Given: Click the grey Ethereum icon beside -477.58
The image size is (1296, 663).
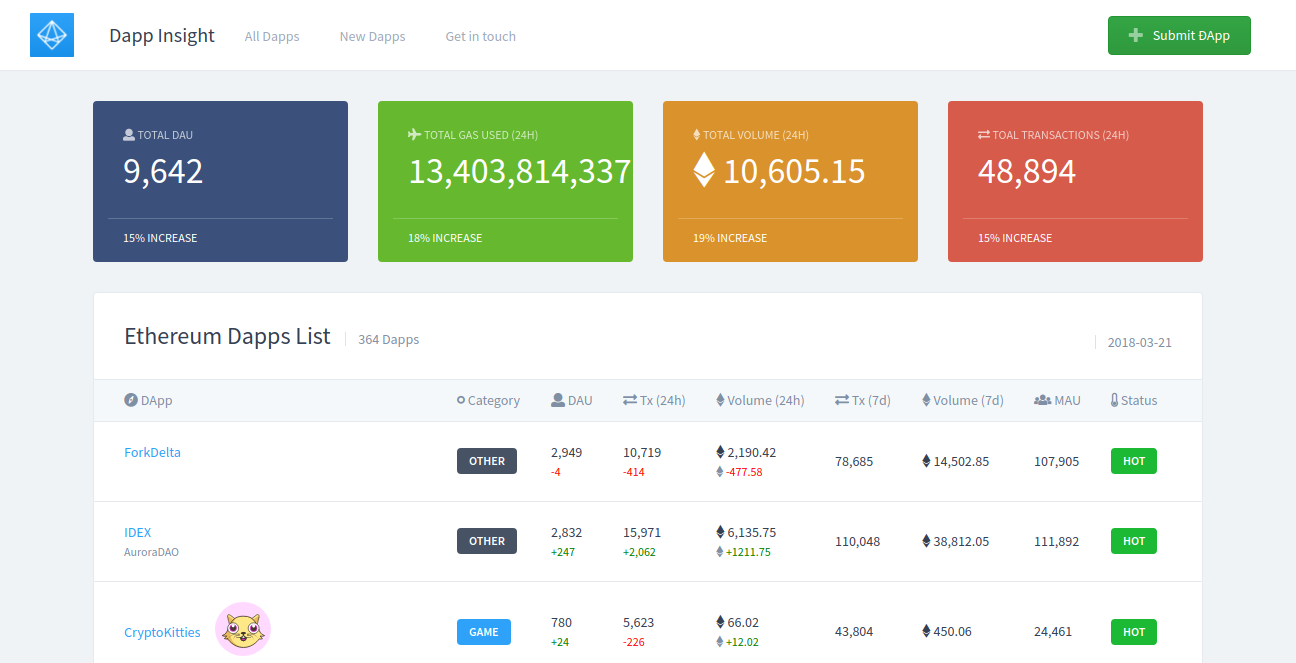Looking at the screenshot, I should (x=720, y=472).
